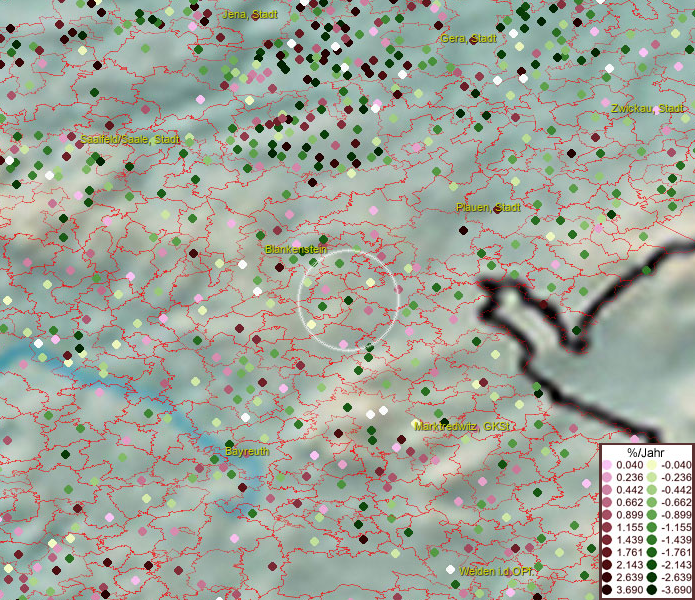Select the Blankenstein place label

point(297,249)
